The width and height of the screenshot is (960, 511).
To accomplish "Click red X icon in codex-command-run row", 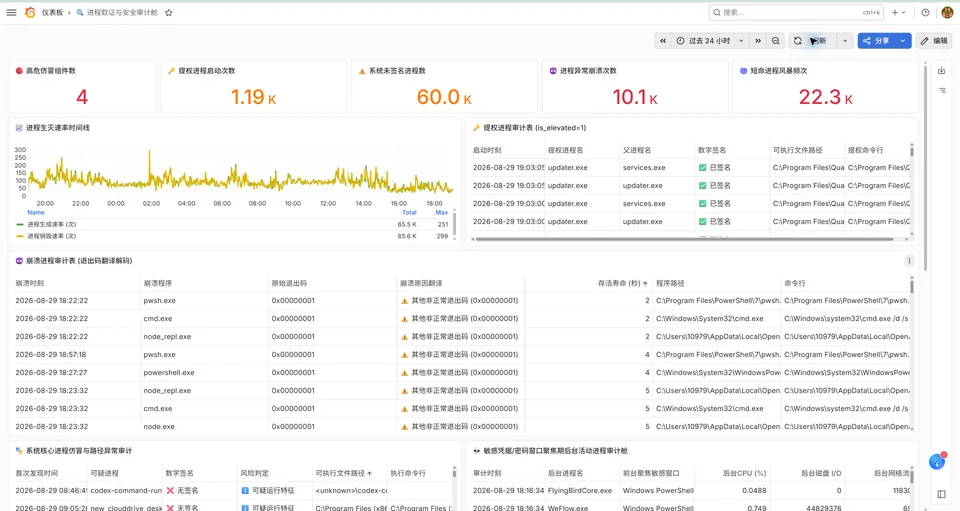I will [170, 490].
